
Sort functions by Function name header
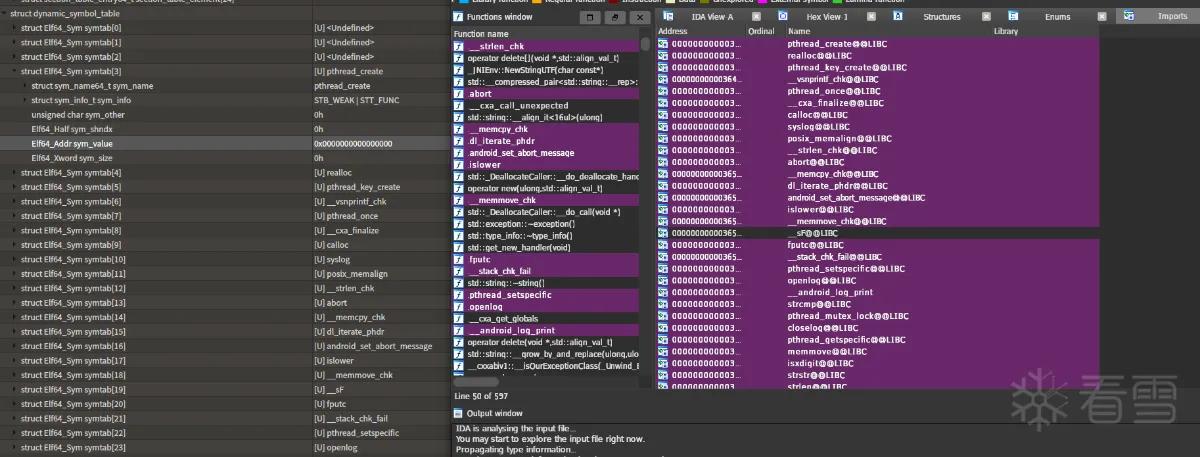[x=545, y=33]
